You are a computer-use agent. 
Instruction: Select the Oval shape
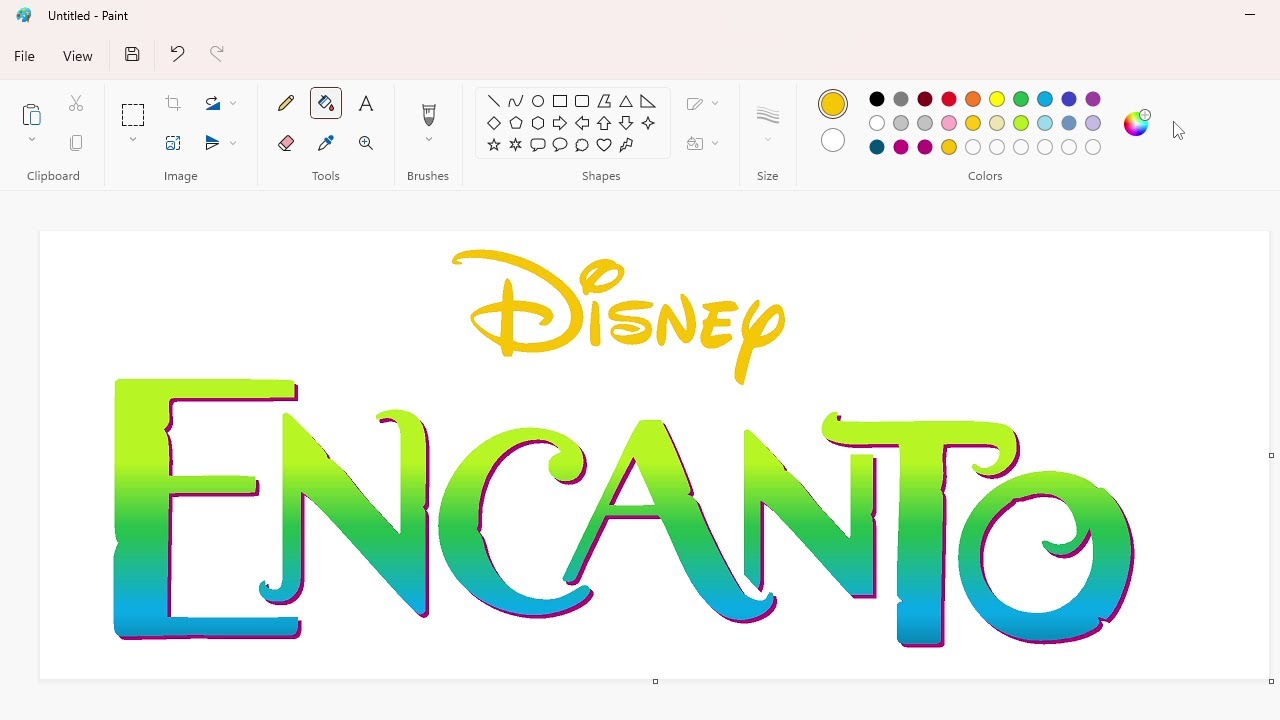[x=538, y=101]
